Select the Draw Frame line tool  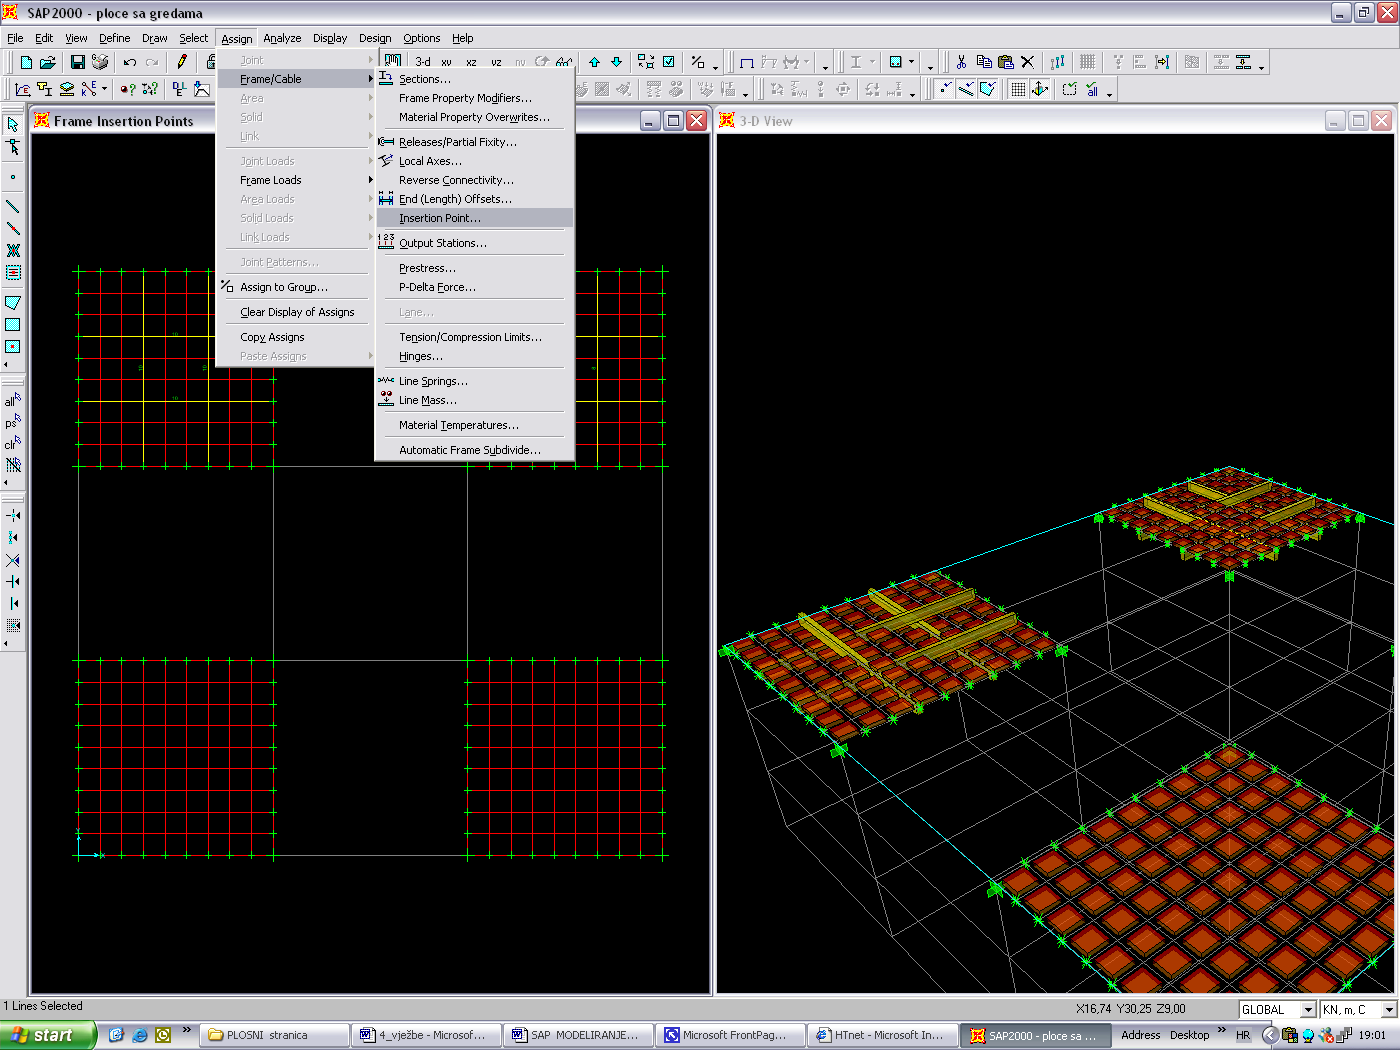click(13, 206)
